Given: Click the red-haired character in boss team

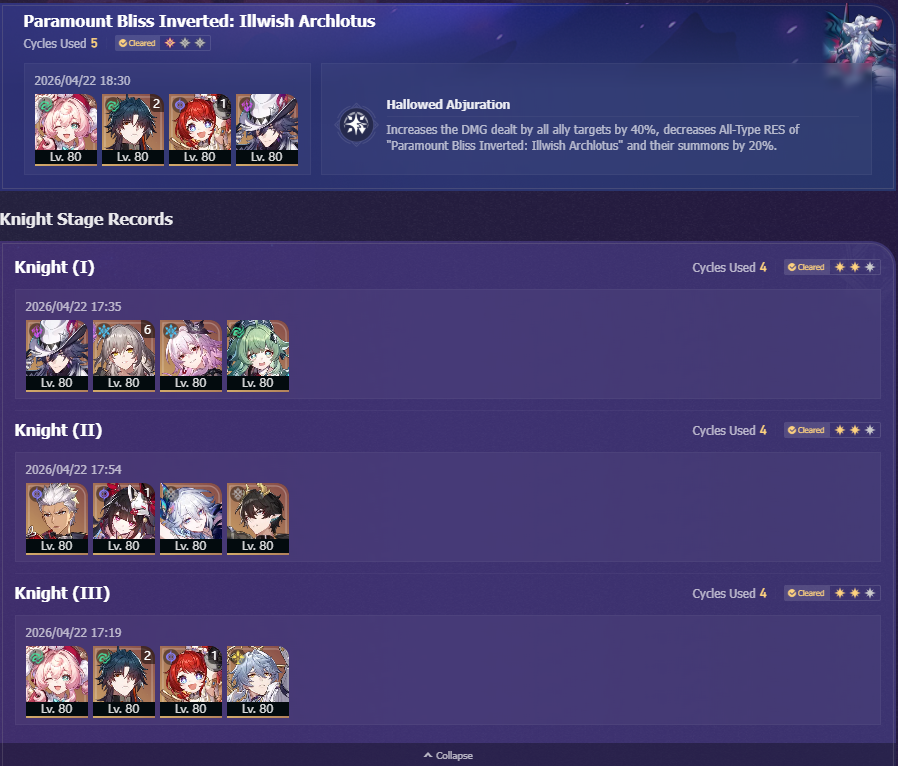Looking at the screenshot, I should 200,130.
